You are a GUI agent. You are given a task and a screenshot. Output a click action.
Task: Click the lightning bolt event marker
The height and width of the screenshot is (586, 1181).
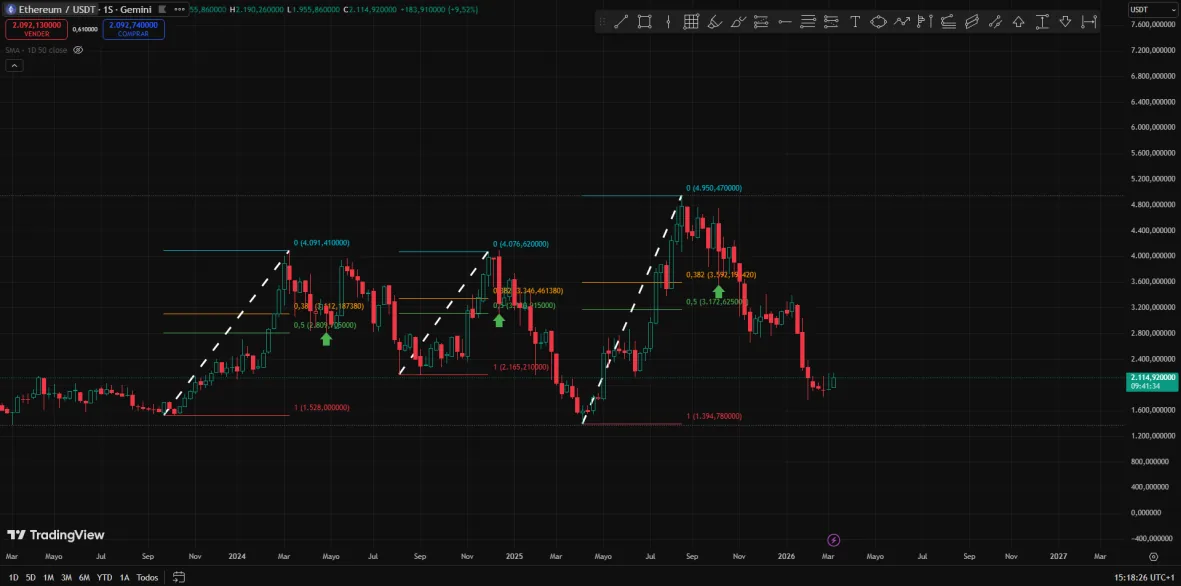click(x=833, y=540)
